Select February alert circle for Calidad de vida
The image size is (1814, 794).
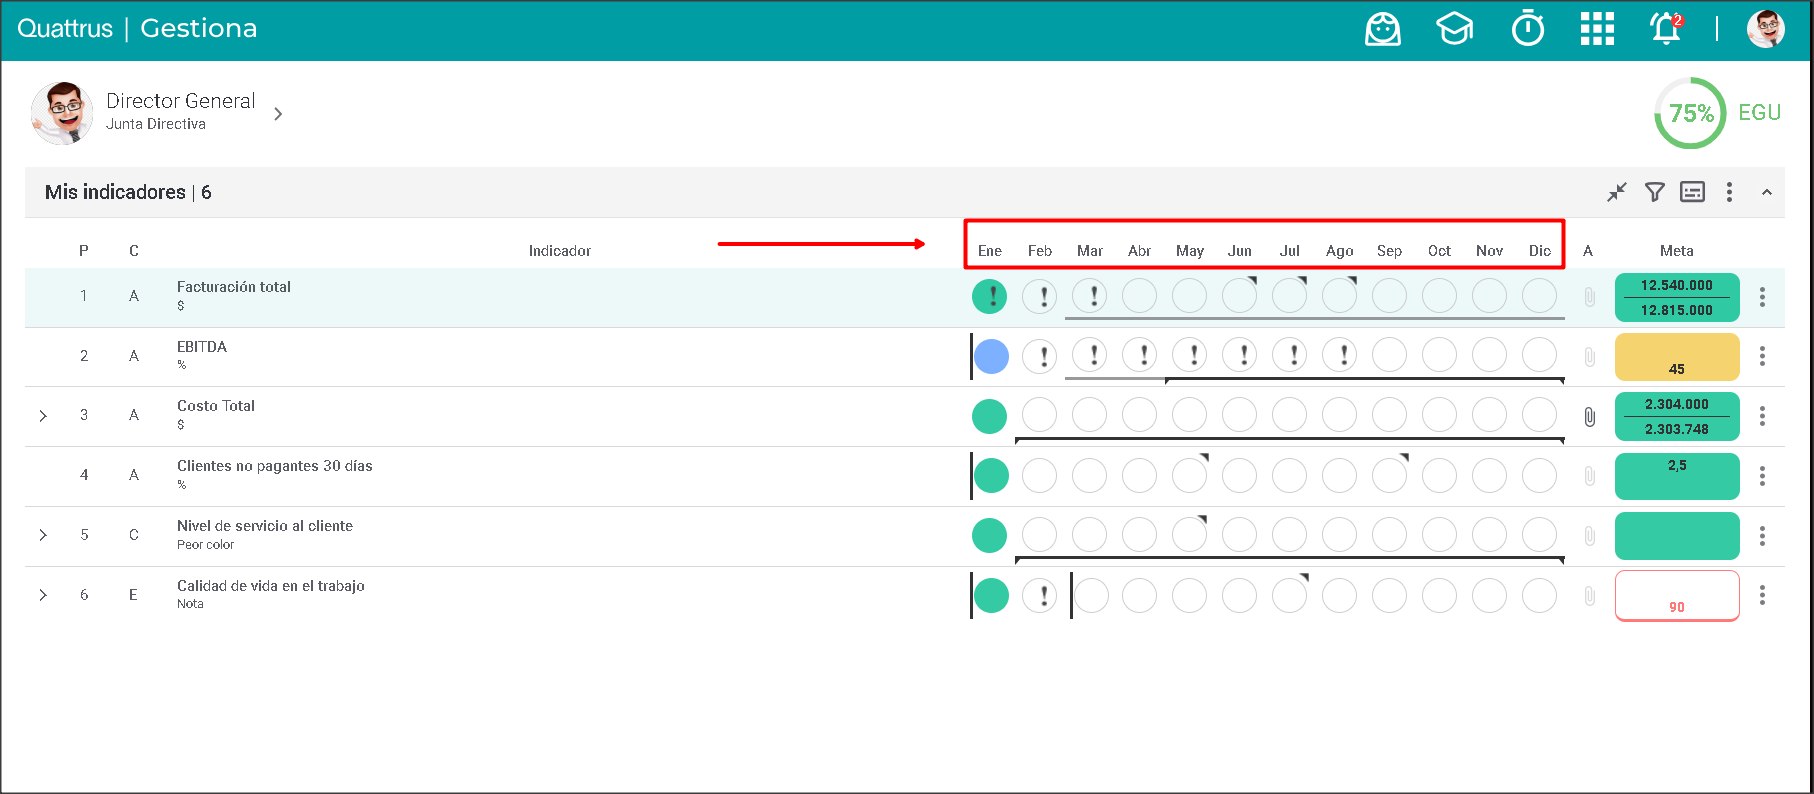coord(1040,596)
